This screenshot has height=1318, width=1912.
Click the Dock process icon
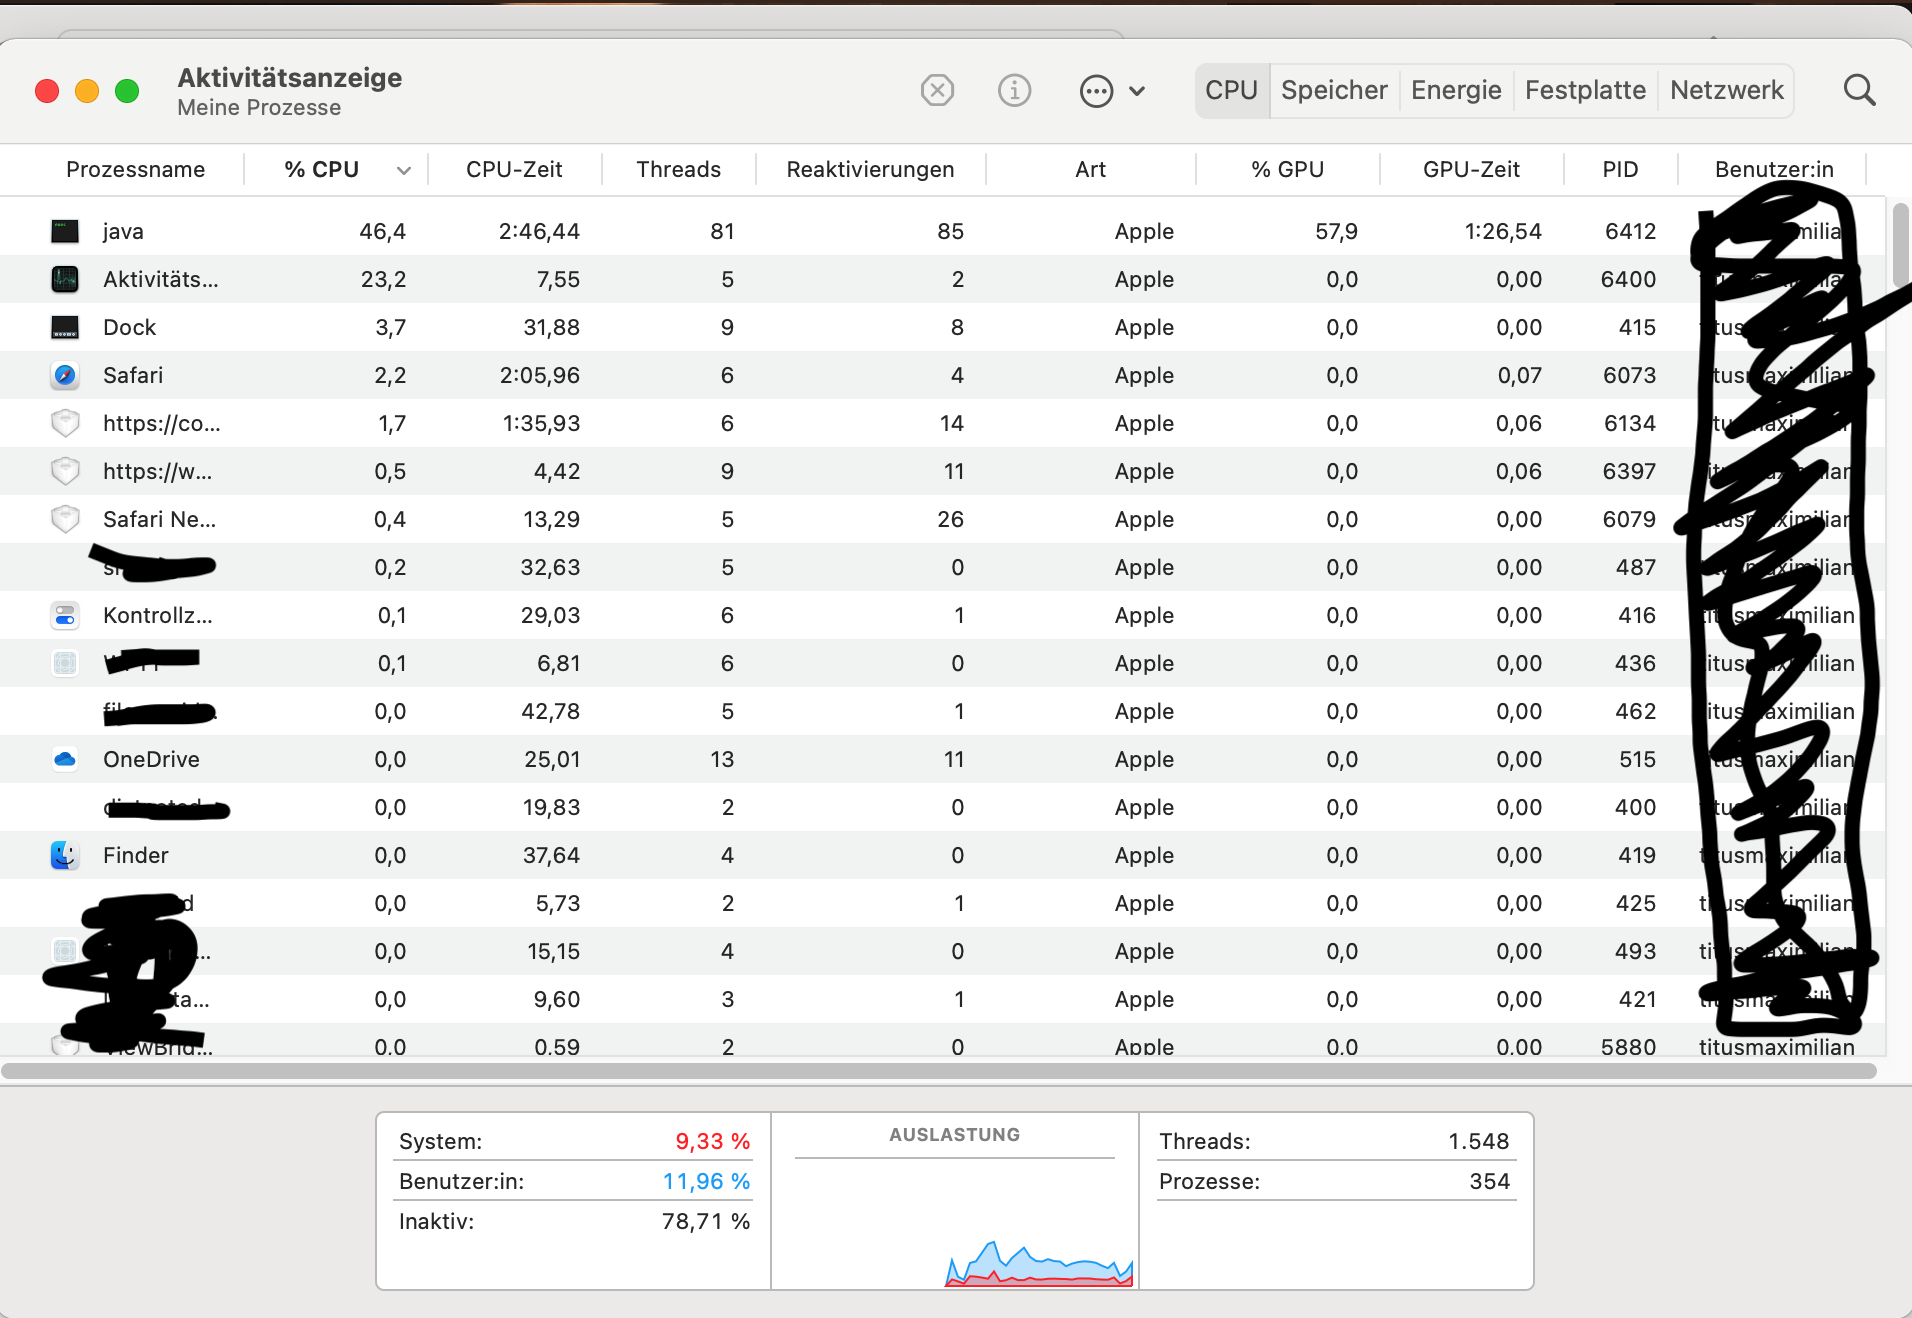pos(65,328)
